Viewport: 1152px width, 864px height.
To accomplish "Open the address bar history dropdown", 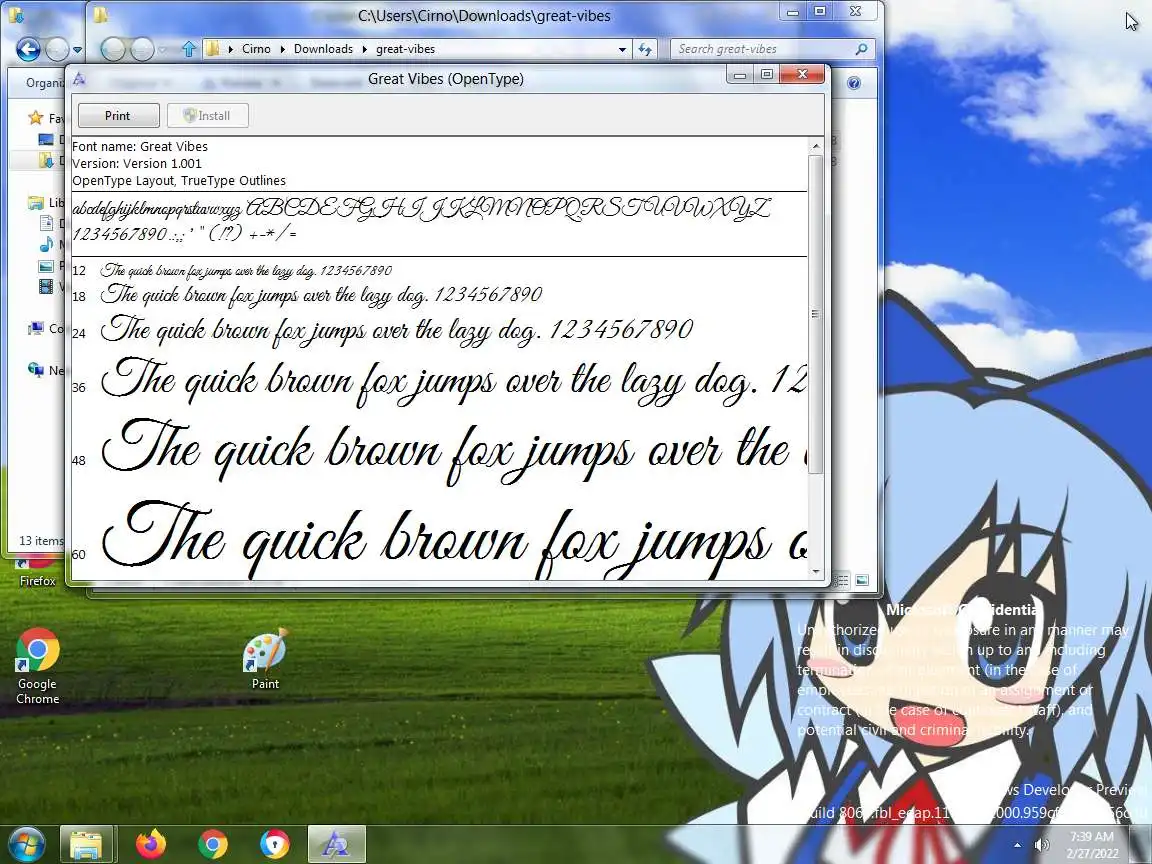I will pos(622,49).
